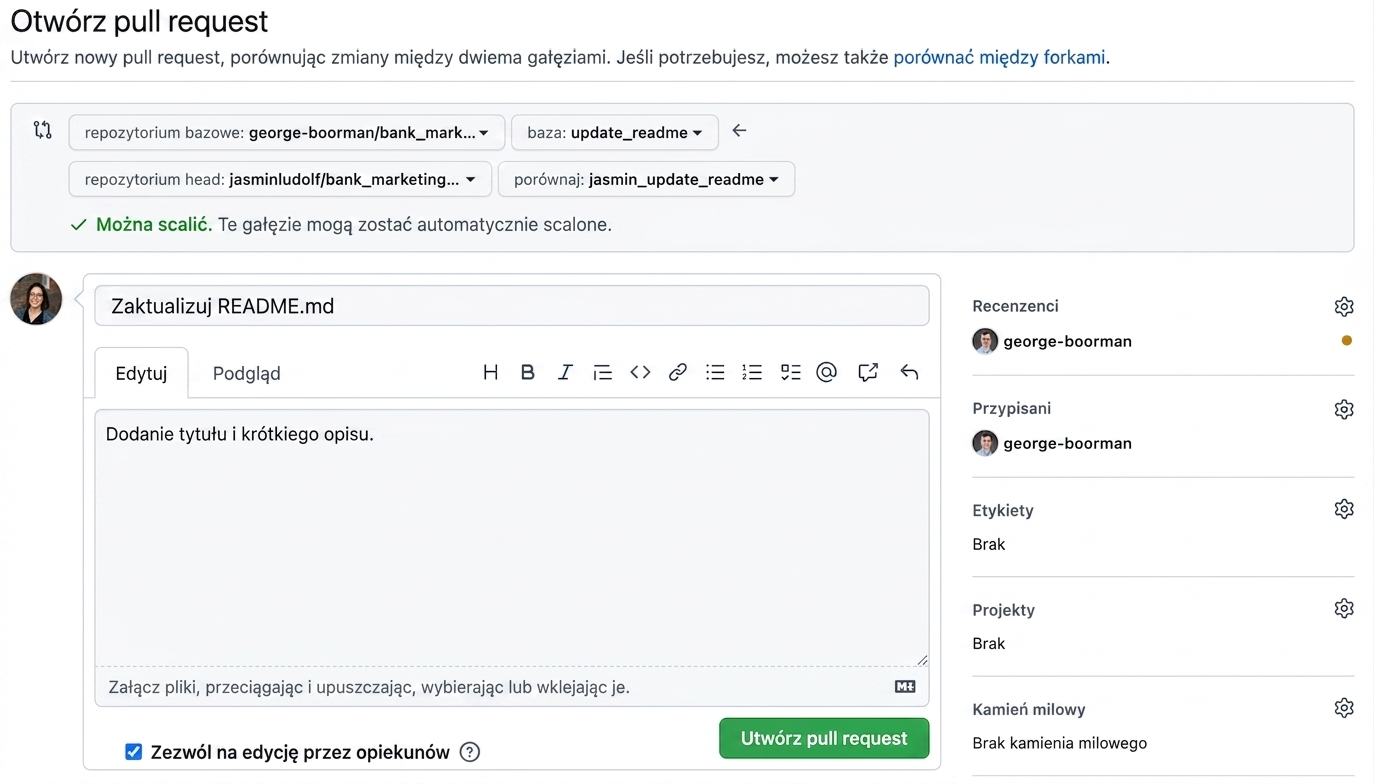
Task: Click the Otwórz pull request page heading
Action: 139,21
